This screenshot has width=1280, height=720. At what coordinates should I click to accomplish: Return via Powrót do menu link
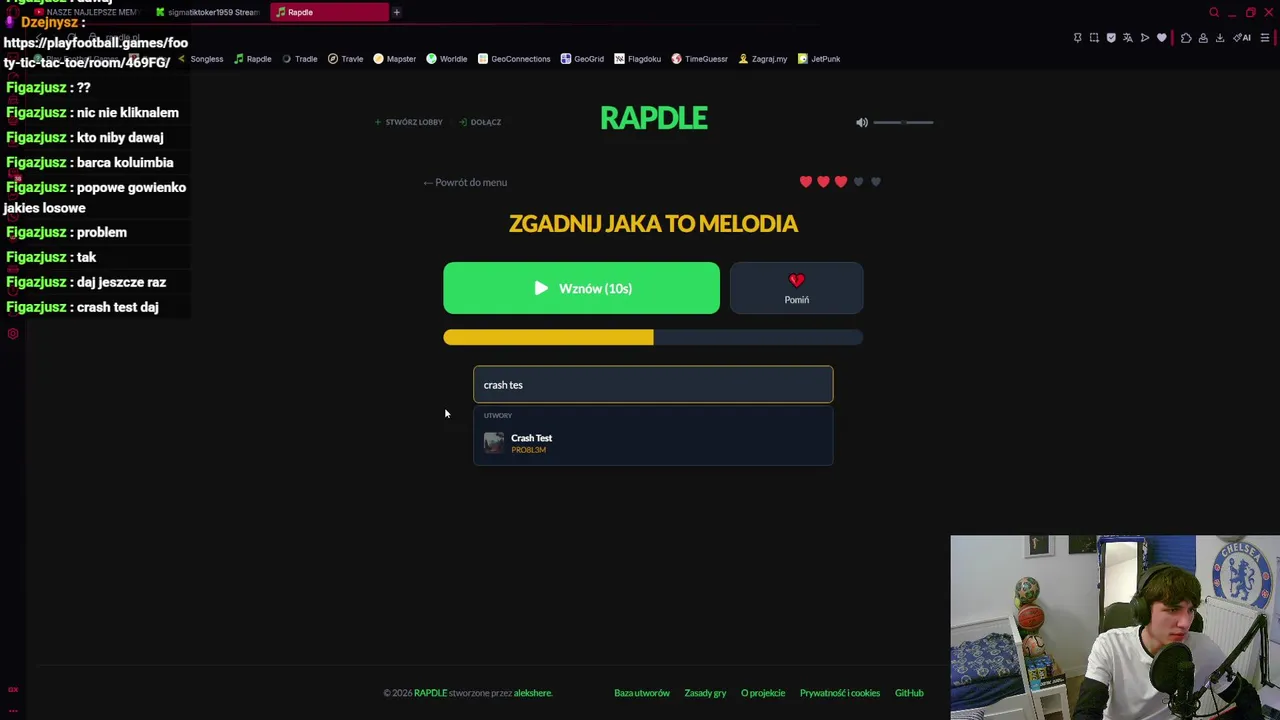[x=465, y=182]
